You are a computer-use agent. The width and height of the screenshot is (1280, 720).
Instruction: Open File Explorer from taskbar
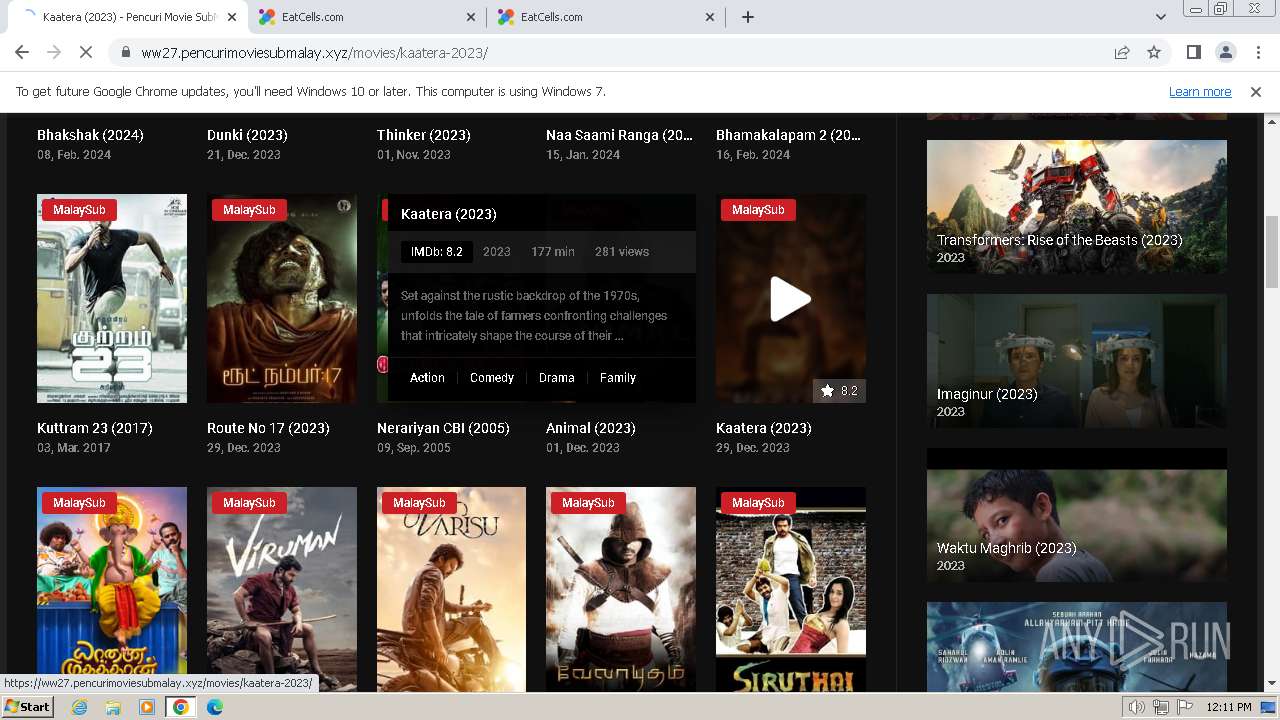point(113,707)
